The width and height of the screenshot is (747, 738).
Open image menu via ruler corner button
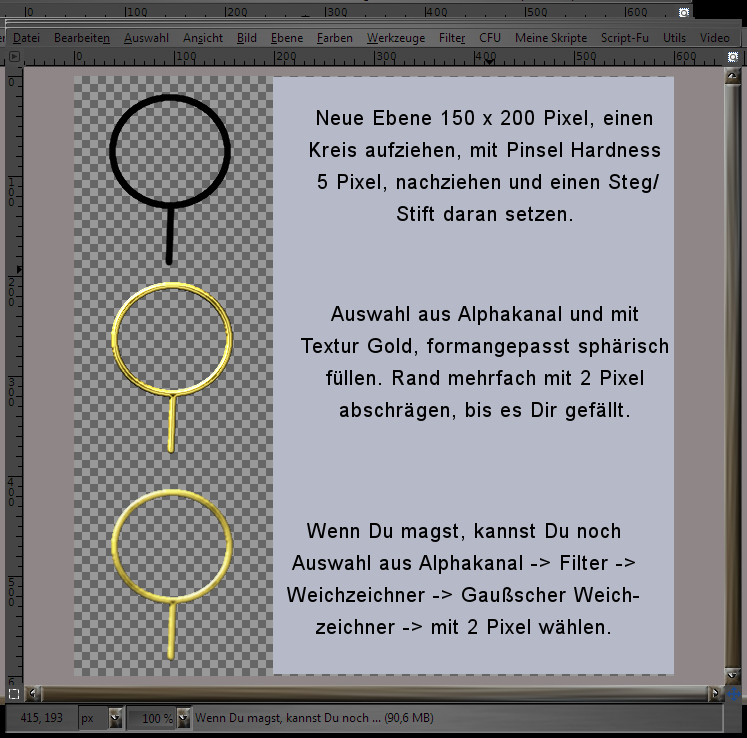coord(13,57)
